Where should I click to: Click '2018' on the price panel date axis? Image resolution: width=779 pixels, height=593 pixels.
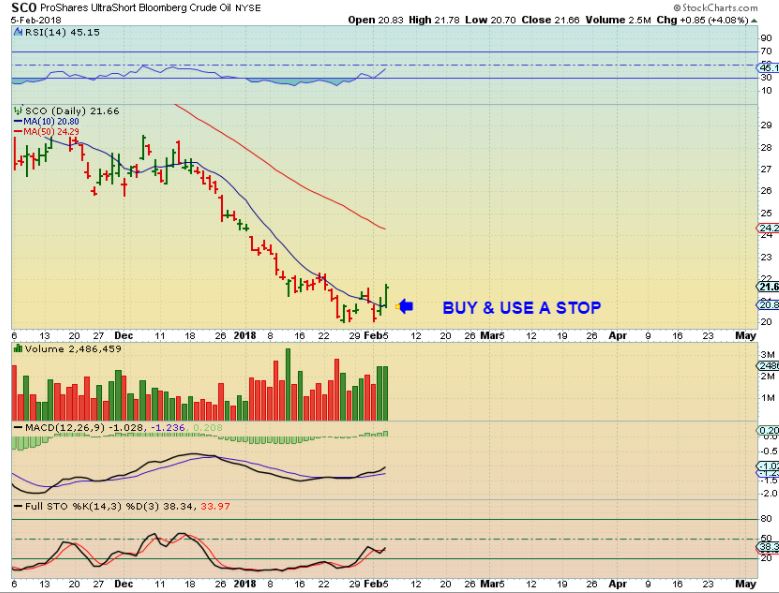pos(244,336)
